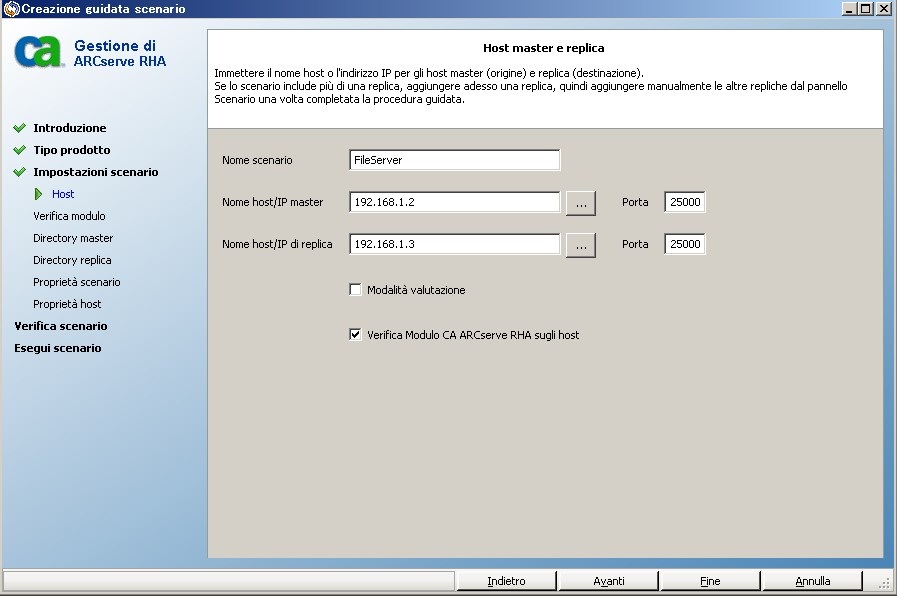This screenshot has width=897, height=596.
Task: Click the replica Porta field
Action: pos(685,244)
